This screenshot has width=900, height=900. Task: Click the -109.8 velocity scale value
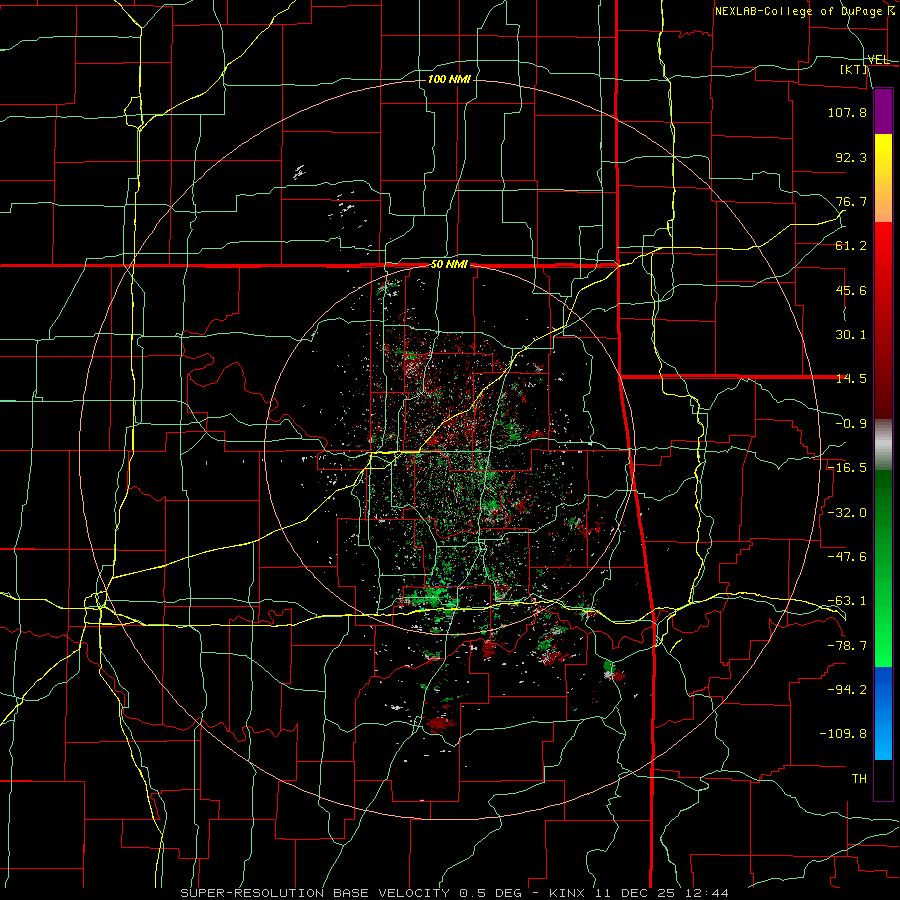pos(843,734)
